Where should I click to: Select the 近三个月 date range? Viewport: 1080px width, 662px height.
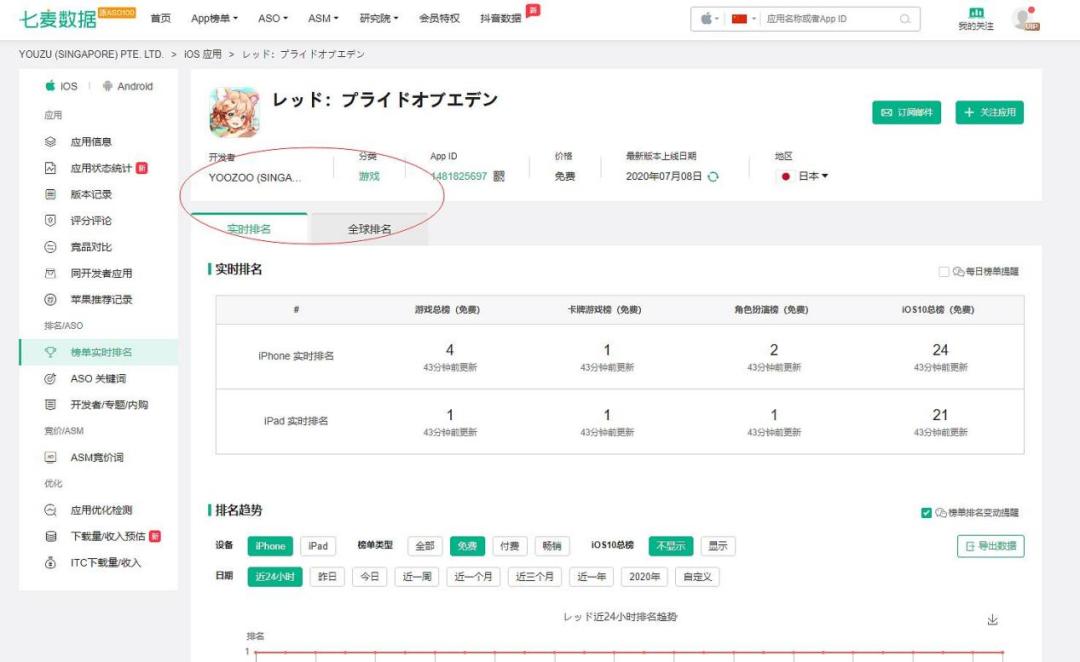pos(534,577)
